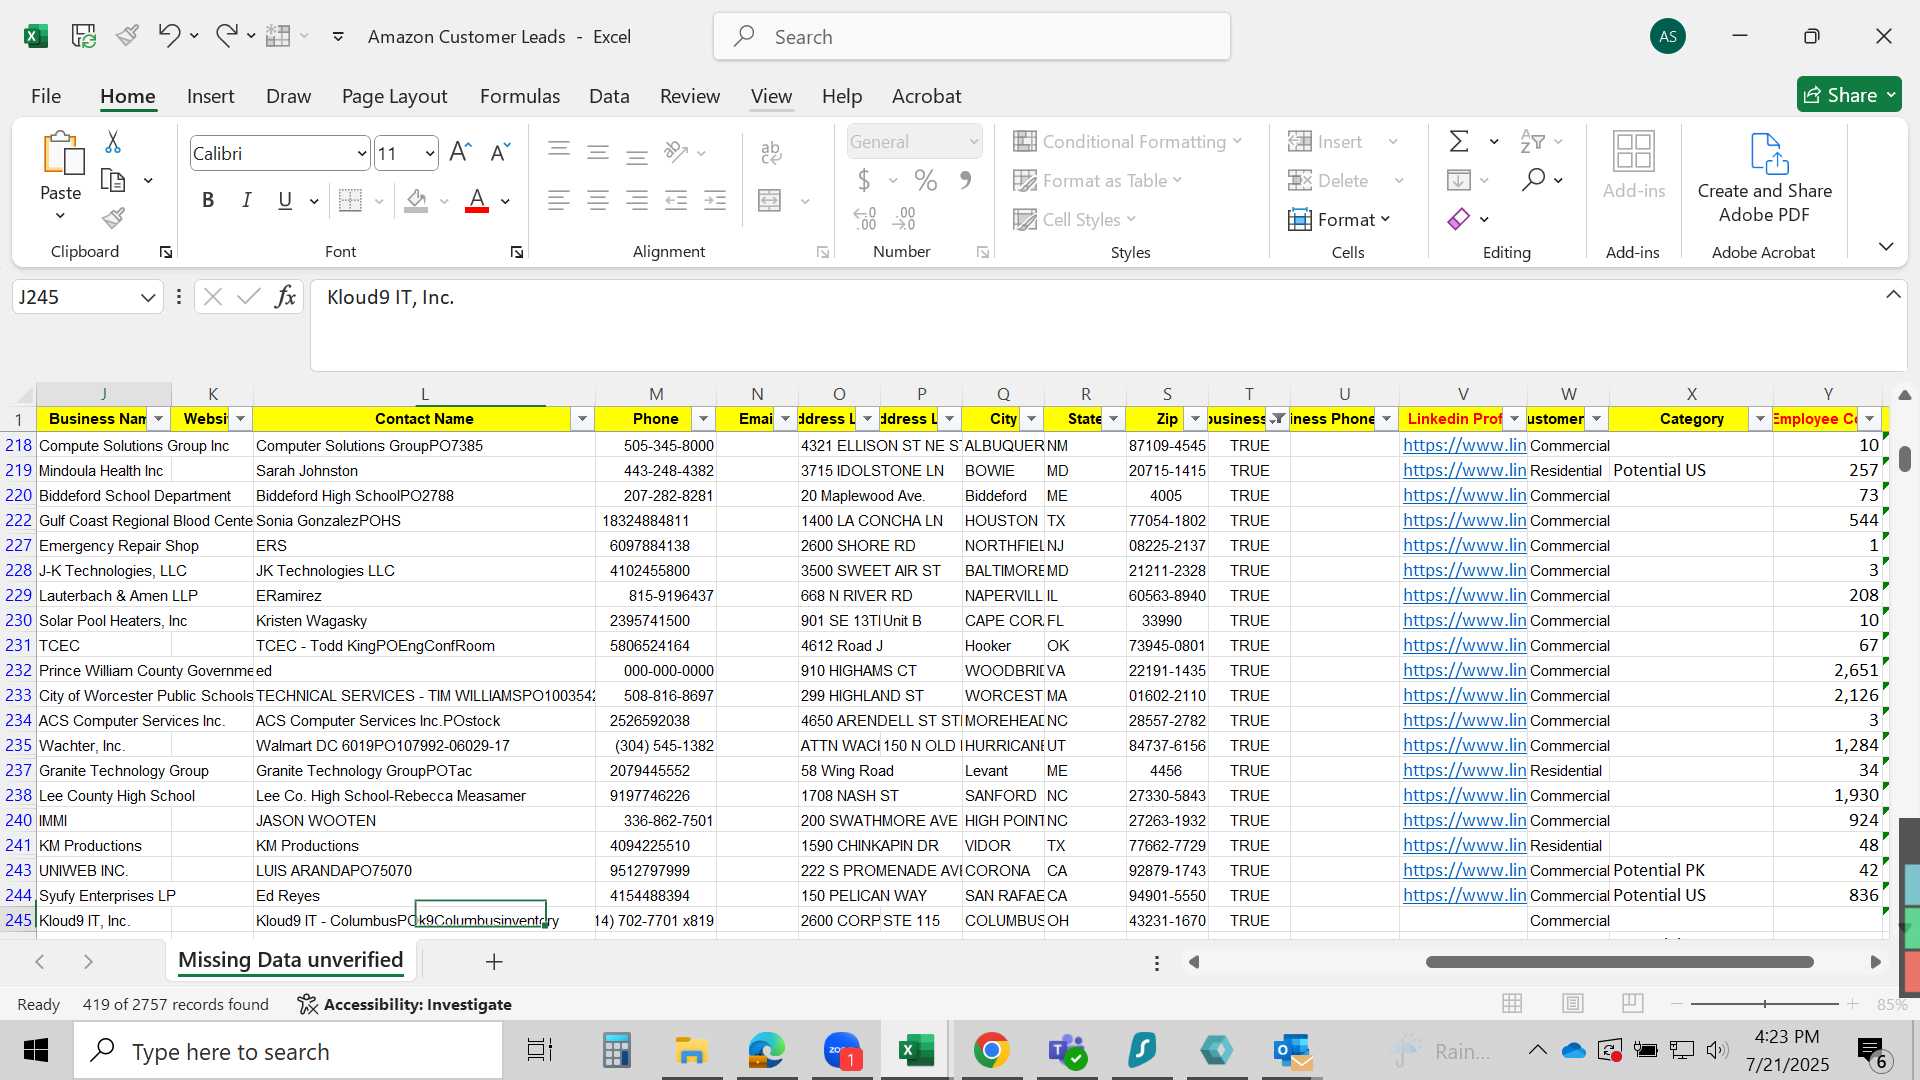This screenshot has width=1920, height=1080.
Task: Click the Copy icon in Clipboard group
Action: pos(113,181)
